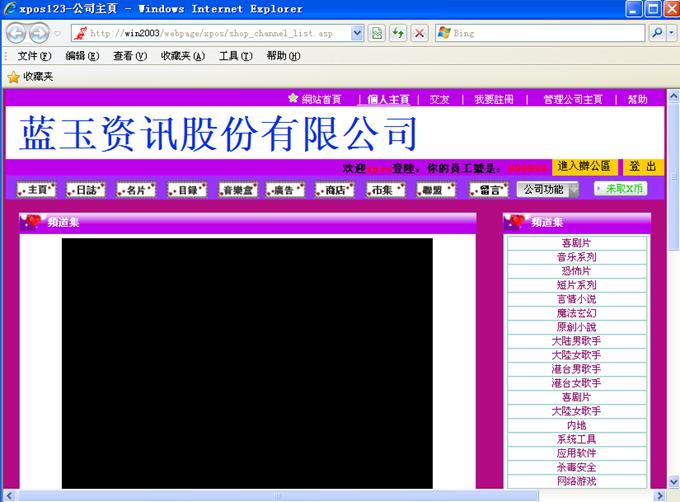
Task: Expand the search provider dropdown arrow
Action: [x=672, y=33]
